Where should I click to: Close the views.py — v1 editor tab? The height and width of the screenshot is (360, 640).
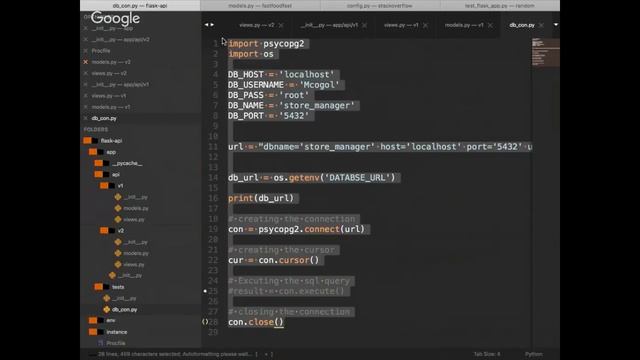coord(425,25)
